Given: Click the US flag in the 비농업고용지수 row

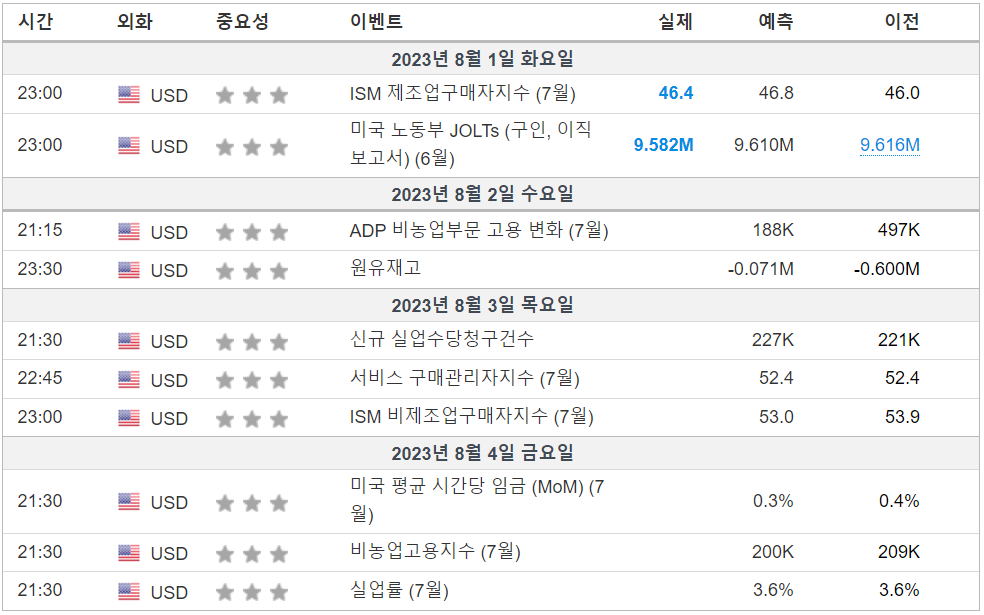Looking at the screenshot, I should tap(129, 553).
